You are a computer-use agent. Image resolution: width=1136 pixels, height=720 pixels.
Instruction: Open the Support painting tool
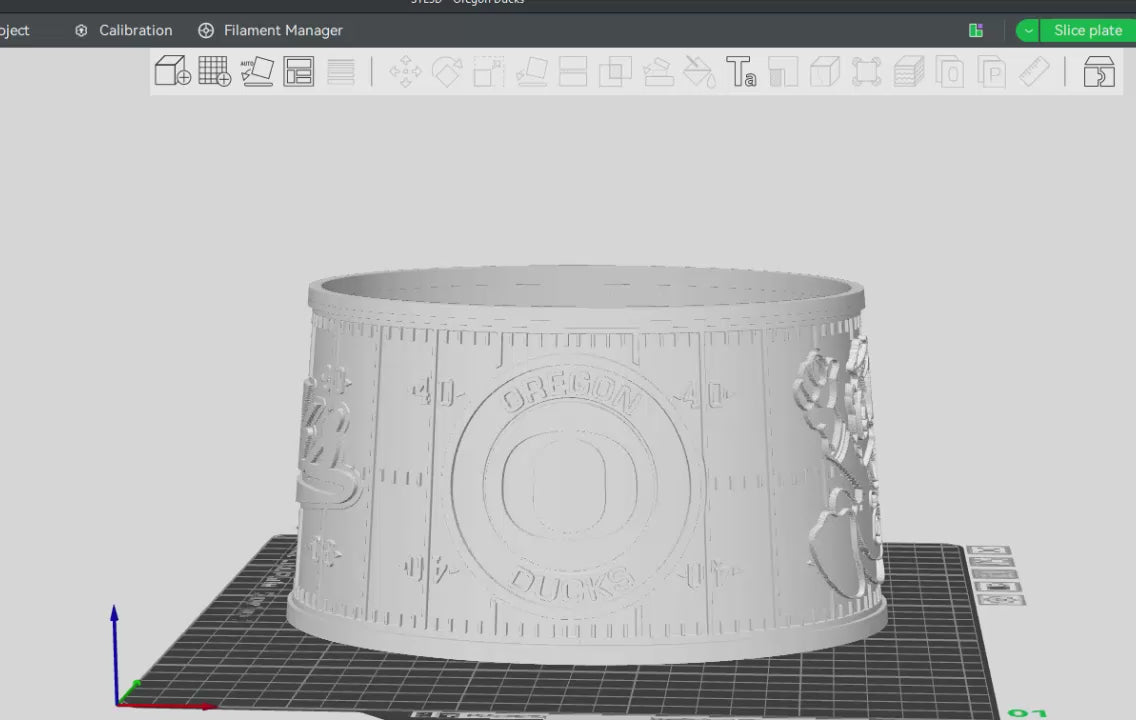[658, 72]
